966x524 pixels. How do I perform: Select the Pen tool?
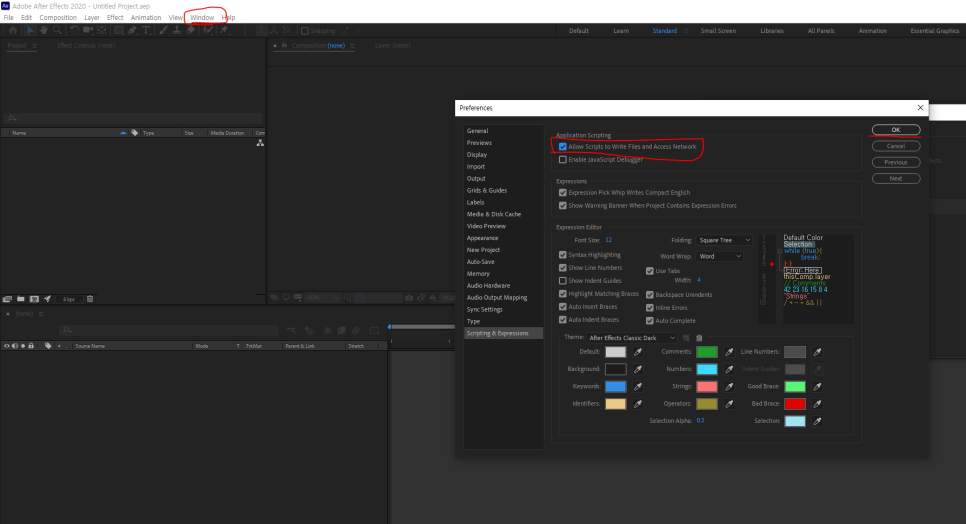tap(132, 30)
